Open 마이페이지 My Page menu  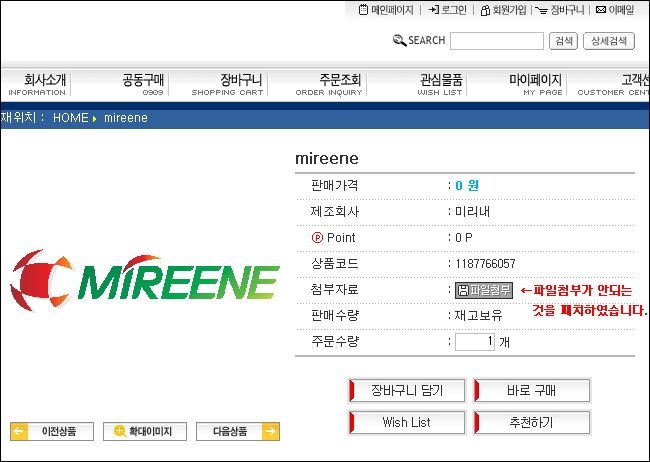tap(535, 84)
